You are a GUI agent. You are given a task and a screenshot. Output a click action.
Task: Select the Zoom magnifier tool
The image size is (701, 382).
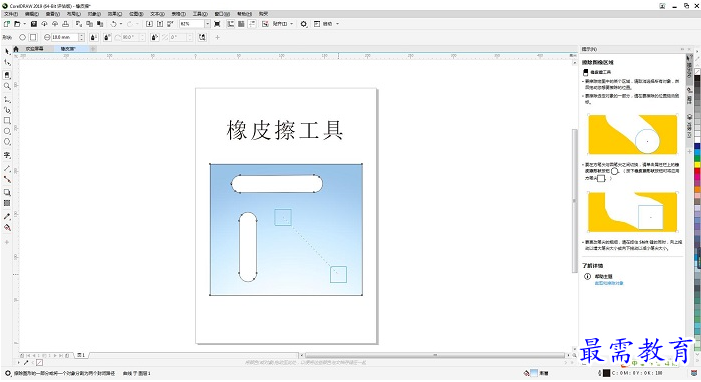pos(7,86)
